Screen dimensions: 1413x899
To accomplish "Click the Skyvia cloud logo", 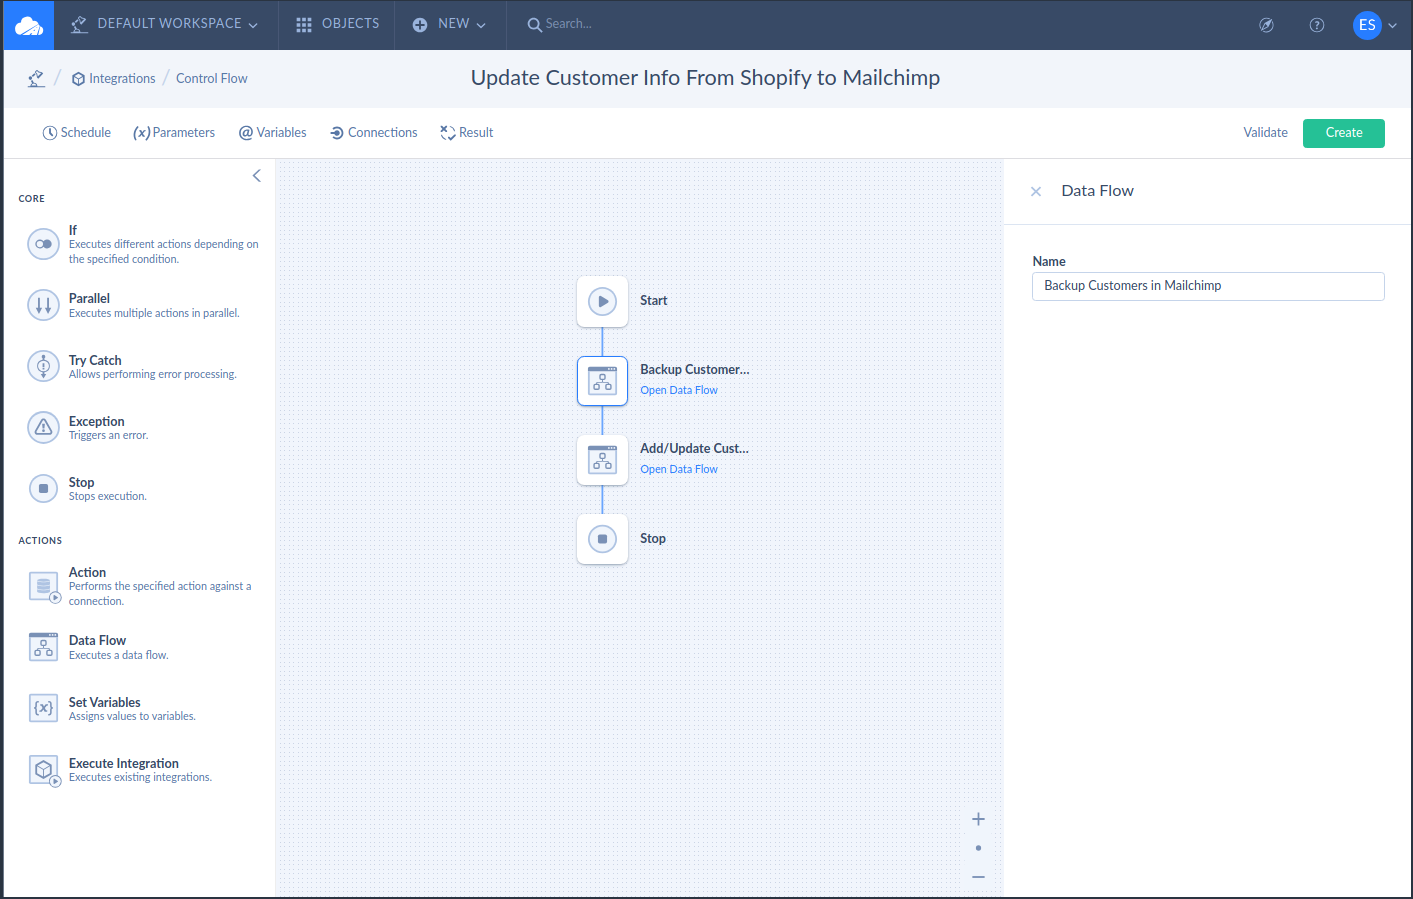I will point(29,25).
